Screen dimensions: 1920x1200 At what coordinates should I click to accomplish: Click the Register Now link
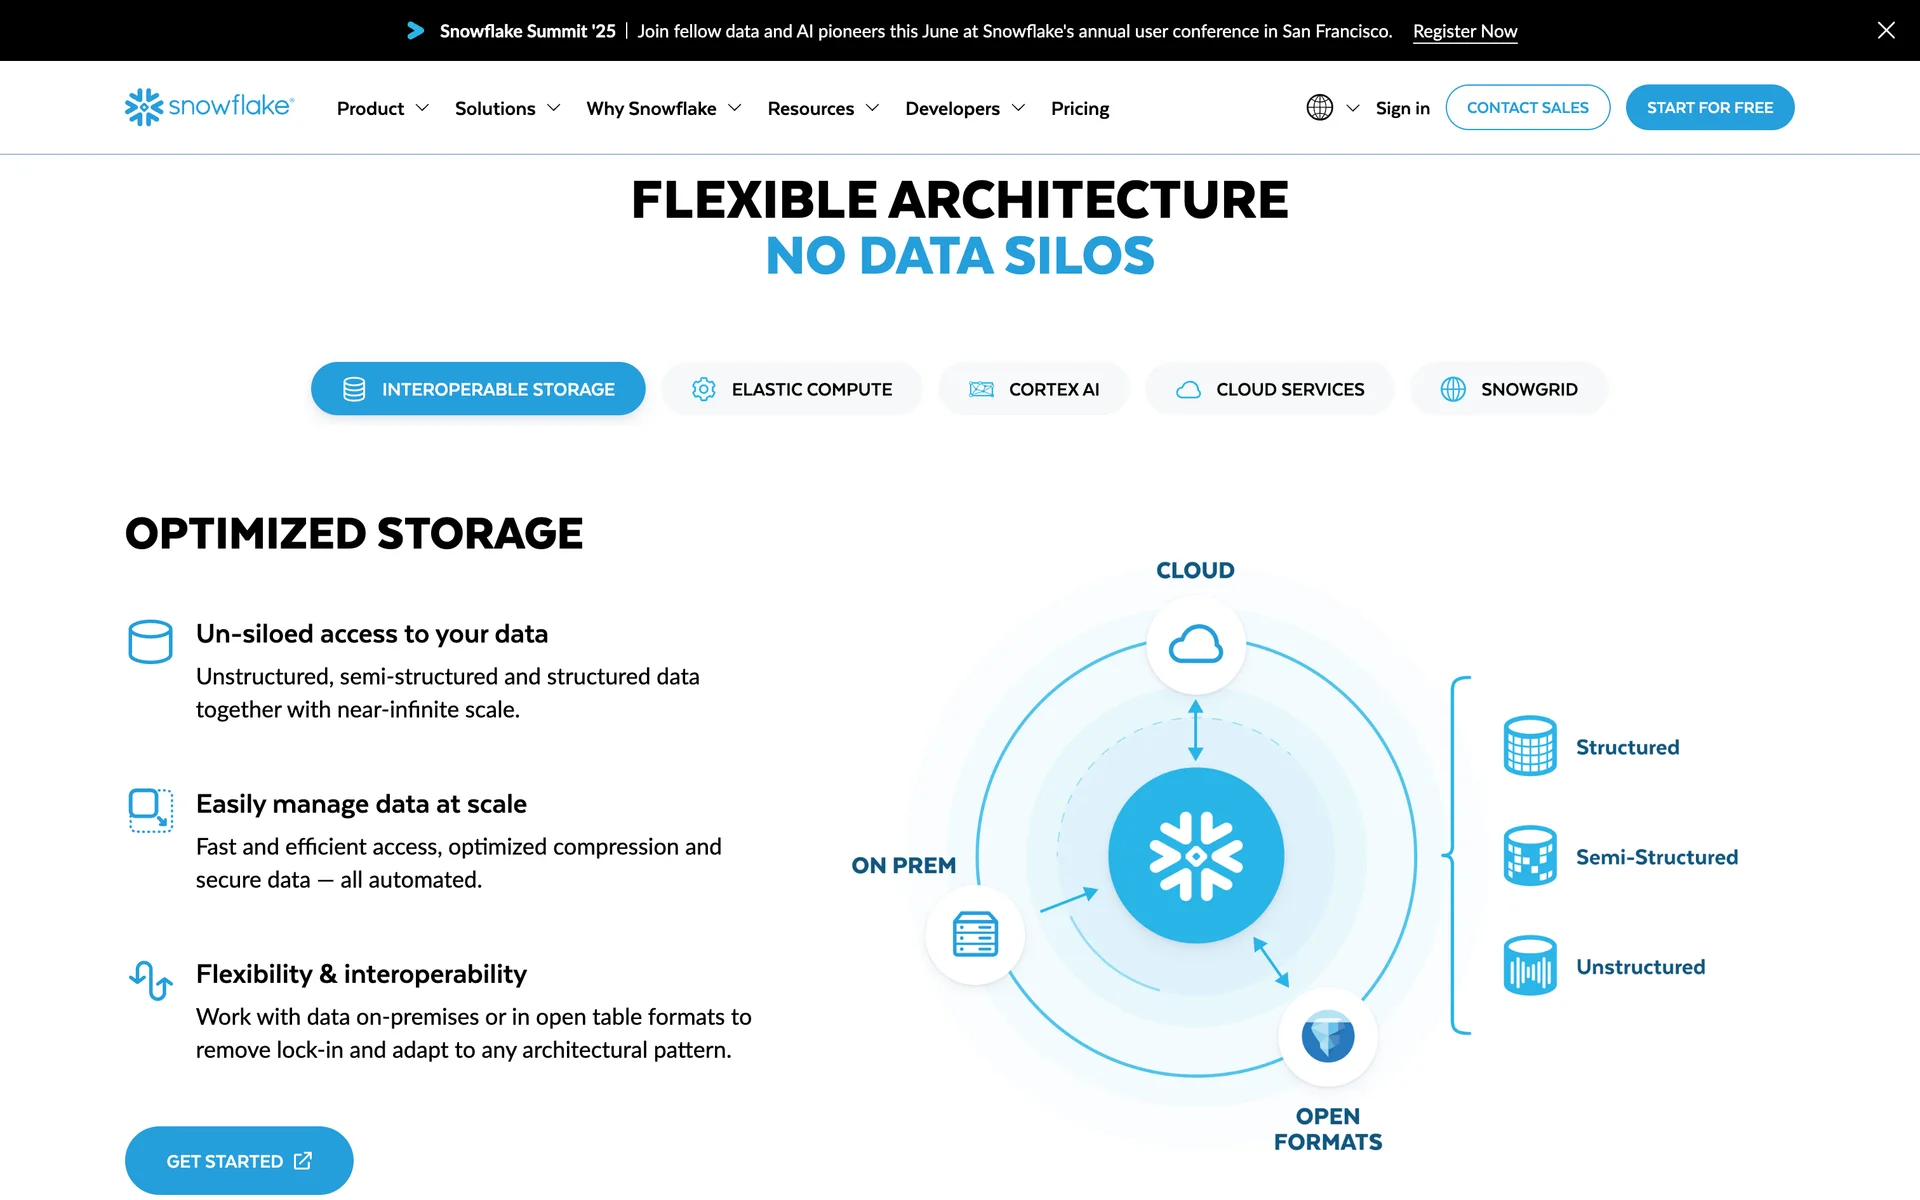coord(1464,31)
